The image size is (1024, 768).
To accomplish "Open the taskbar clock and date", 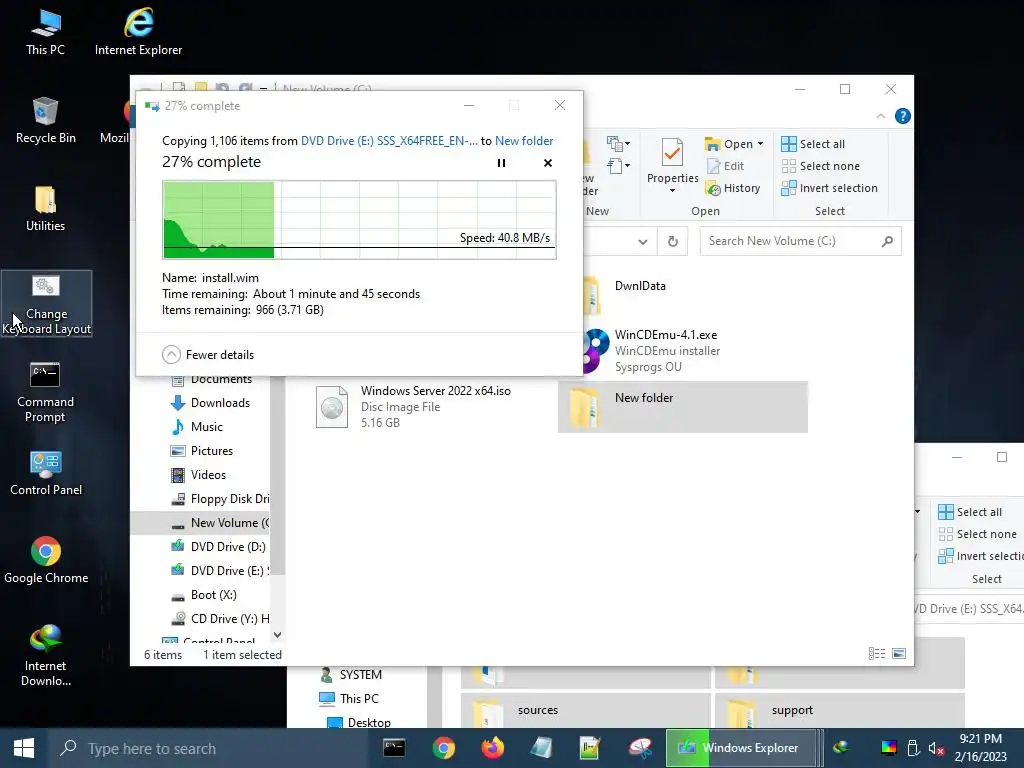I will tap(981, 748).
